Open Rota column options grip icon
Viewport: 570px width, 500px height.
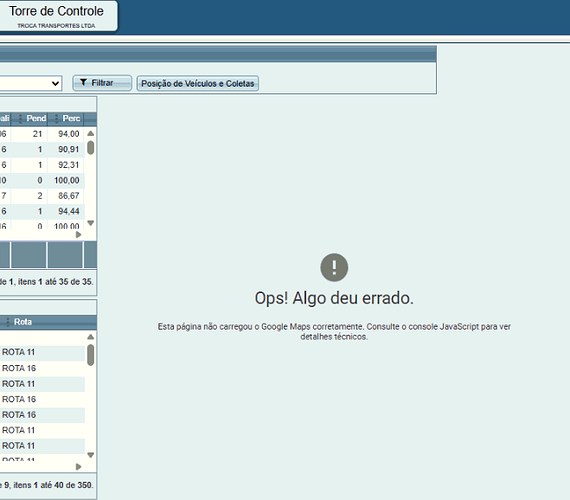pyautogui.click(x=8, y=322)
